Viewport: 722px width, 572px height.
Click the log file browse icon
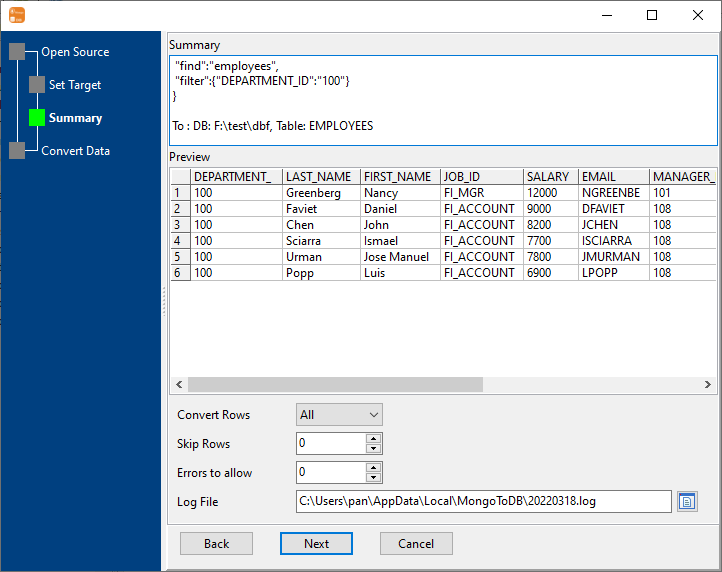[x=686, y=501]
